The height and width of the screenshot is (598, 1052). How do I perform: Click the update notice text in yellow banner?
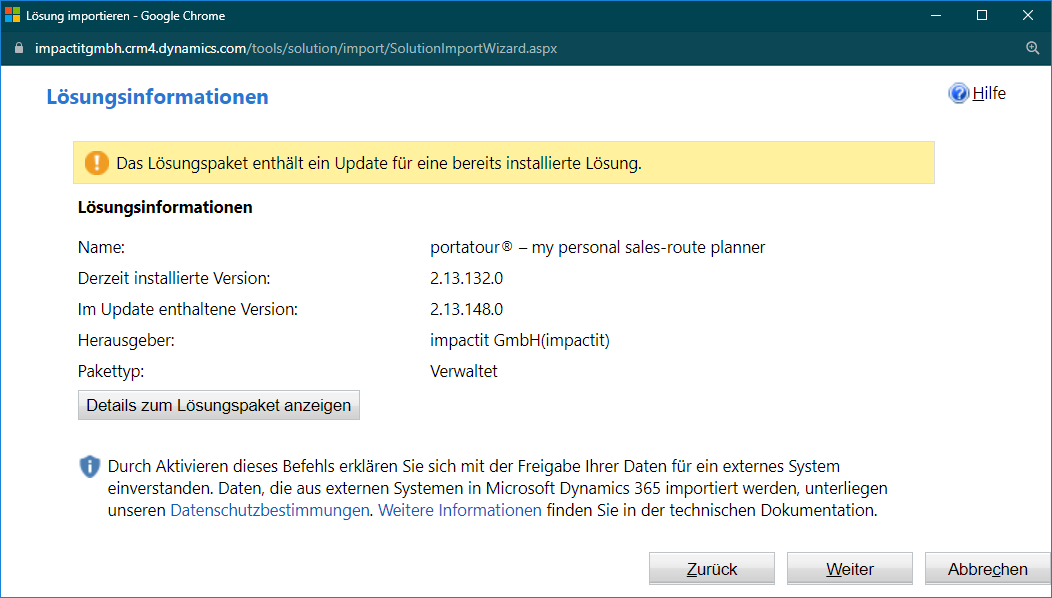(x=379, y=163)
